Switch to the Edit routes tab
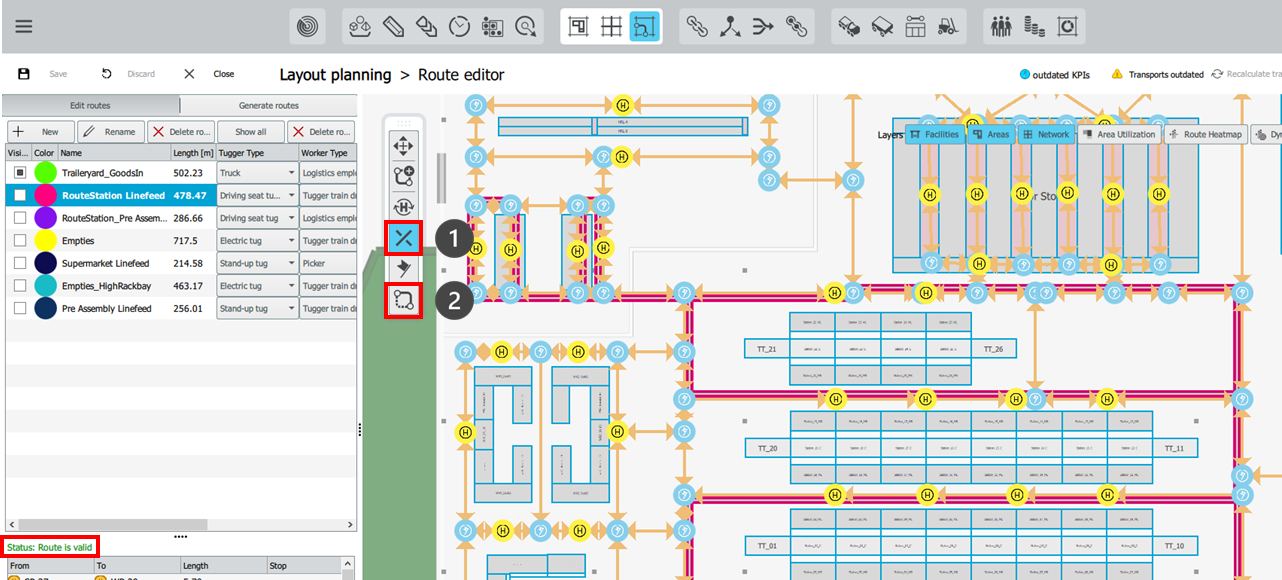This screenshot has height=580, width=1282. click(91, 106)
